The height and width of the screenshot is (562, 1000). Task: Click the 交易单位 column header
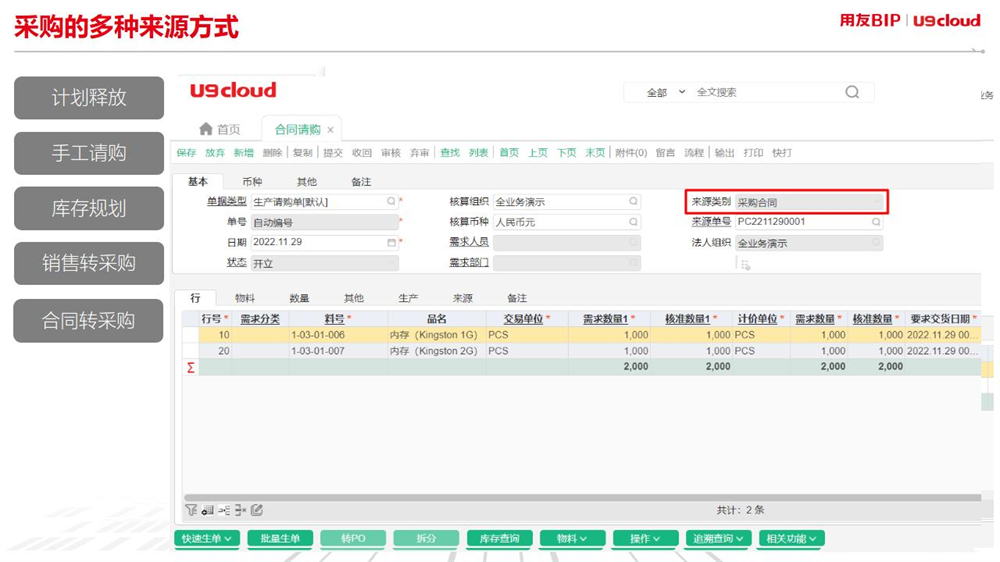527,318
